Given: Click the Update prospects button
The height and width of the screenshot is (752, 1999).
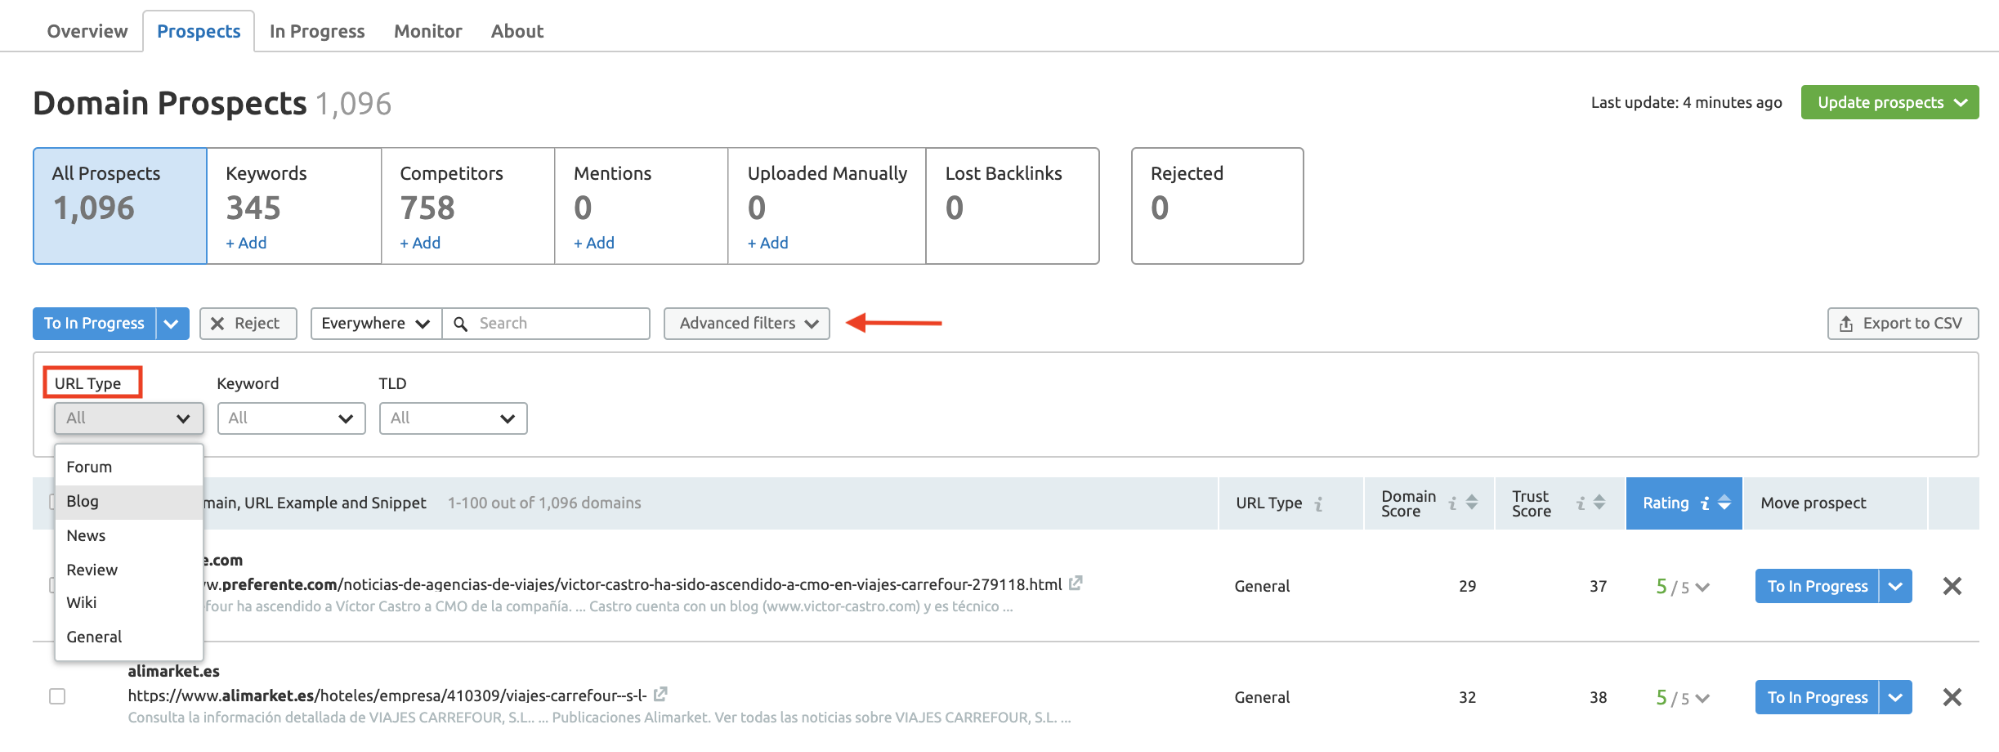Looking at the screenshot, I should tap(1888, 102).
